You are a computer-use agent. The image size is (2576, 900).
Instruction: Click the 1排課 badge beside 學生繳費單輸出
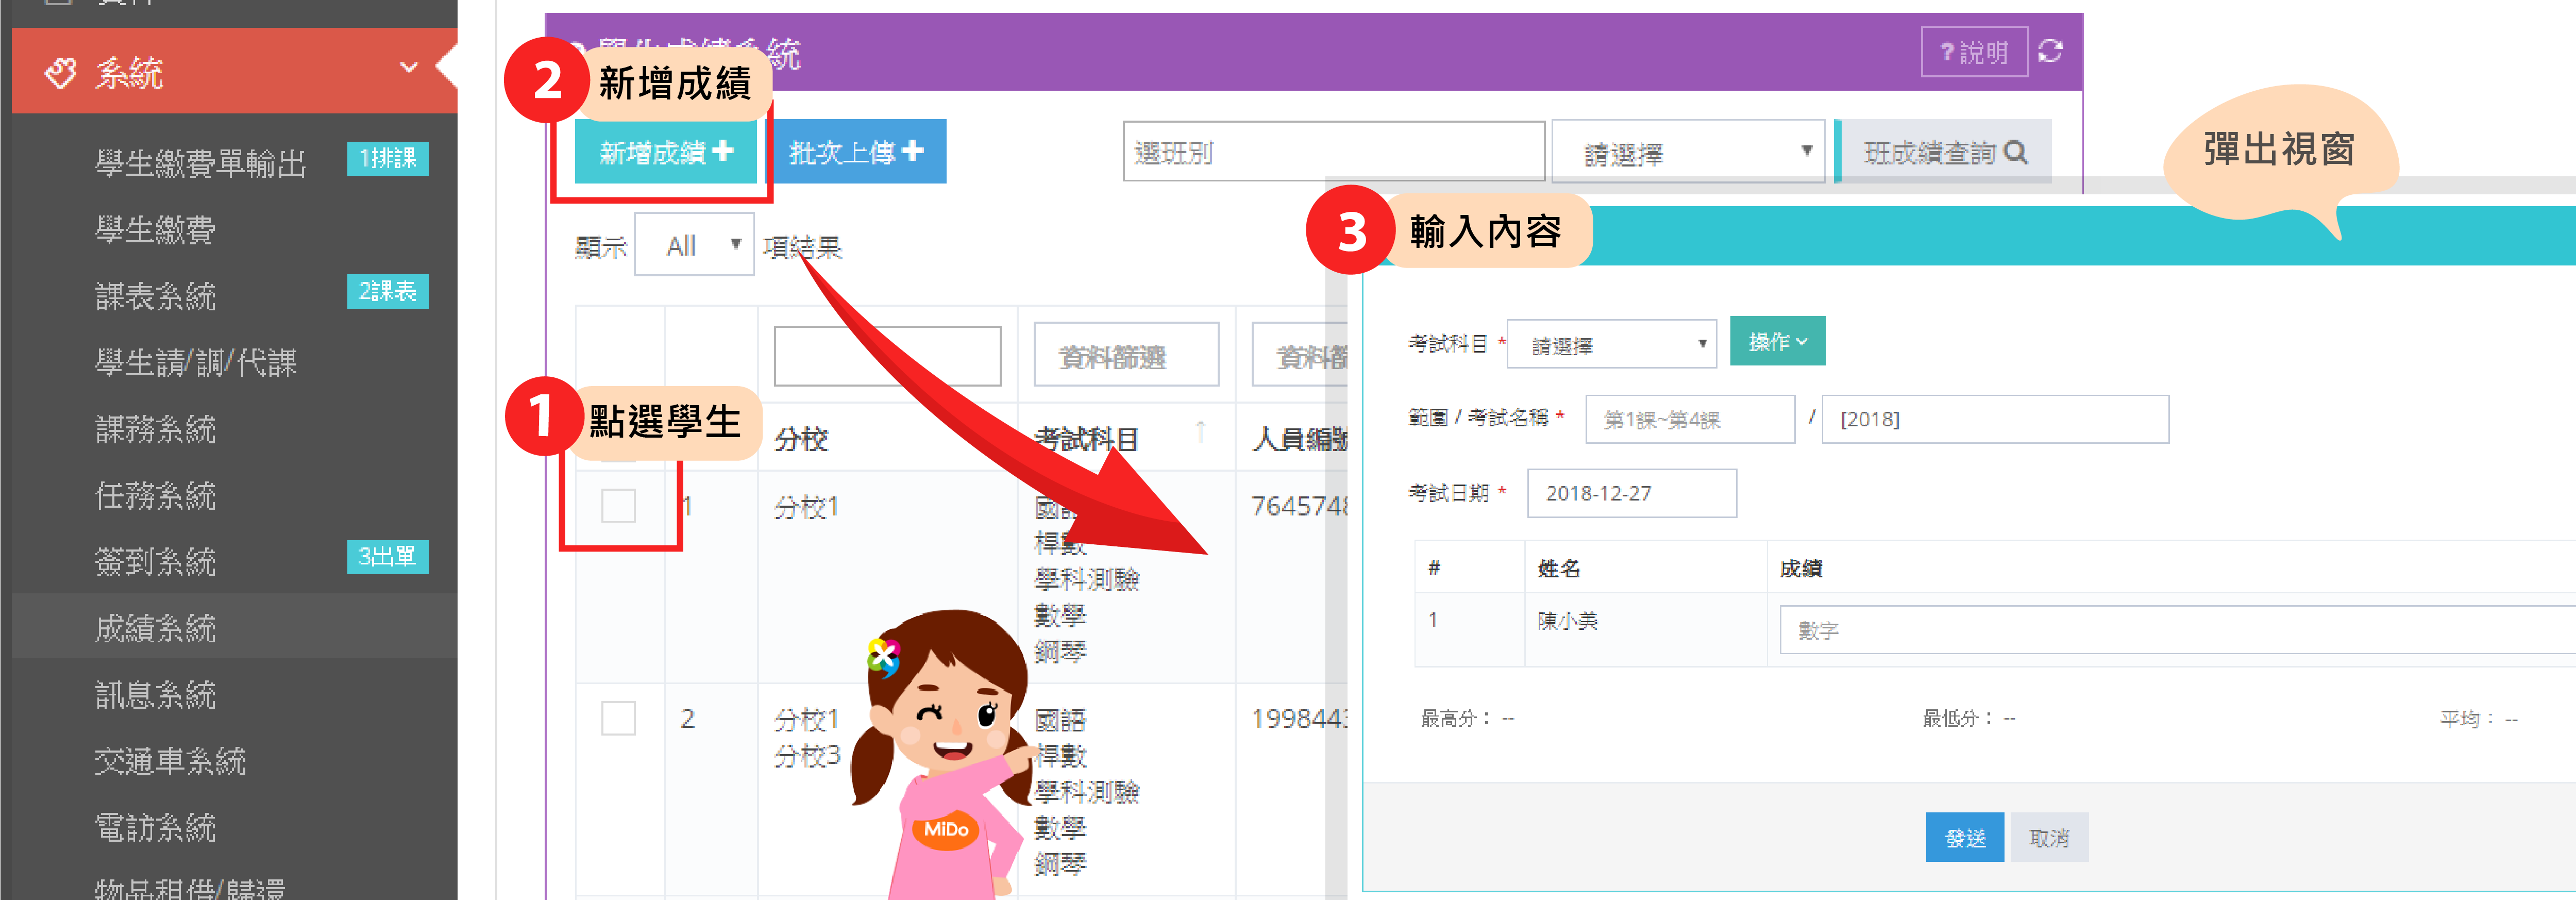(387, 158)
